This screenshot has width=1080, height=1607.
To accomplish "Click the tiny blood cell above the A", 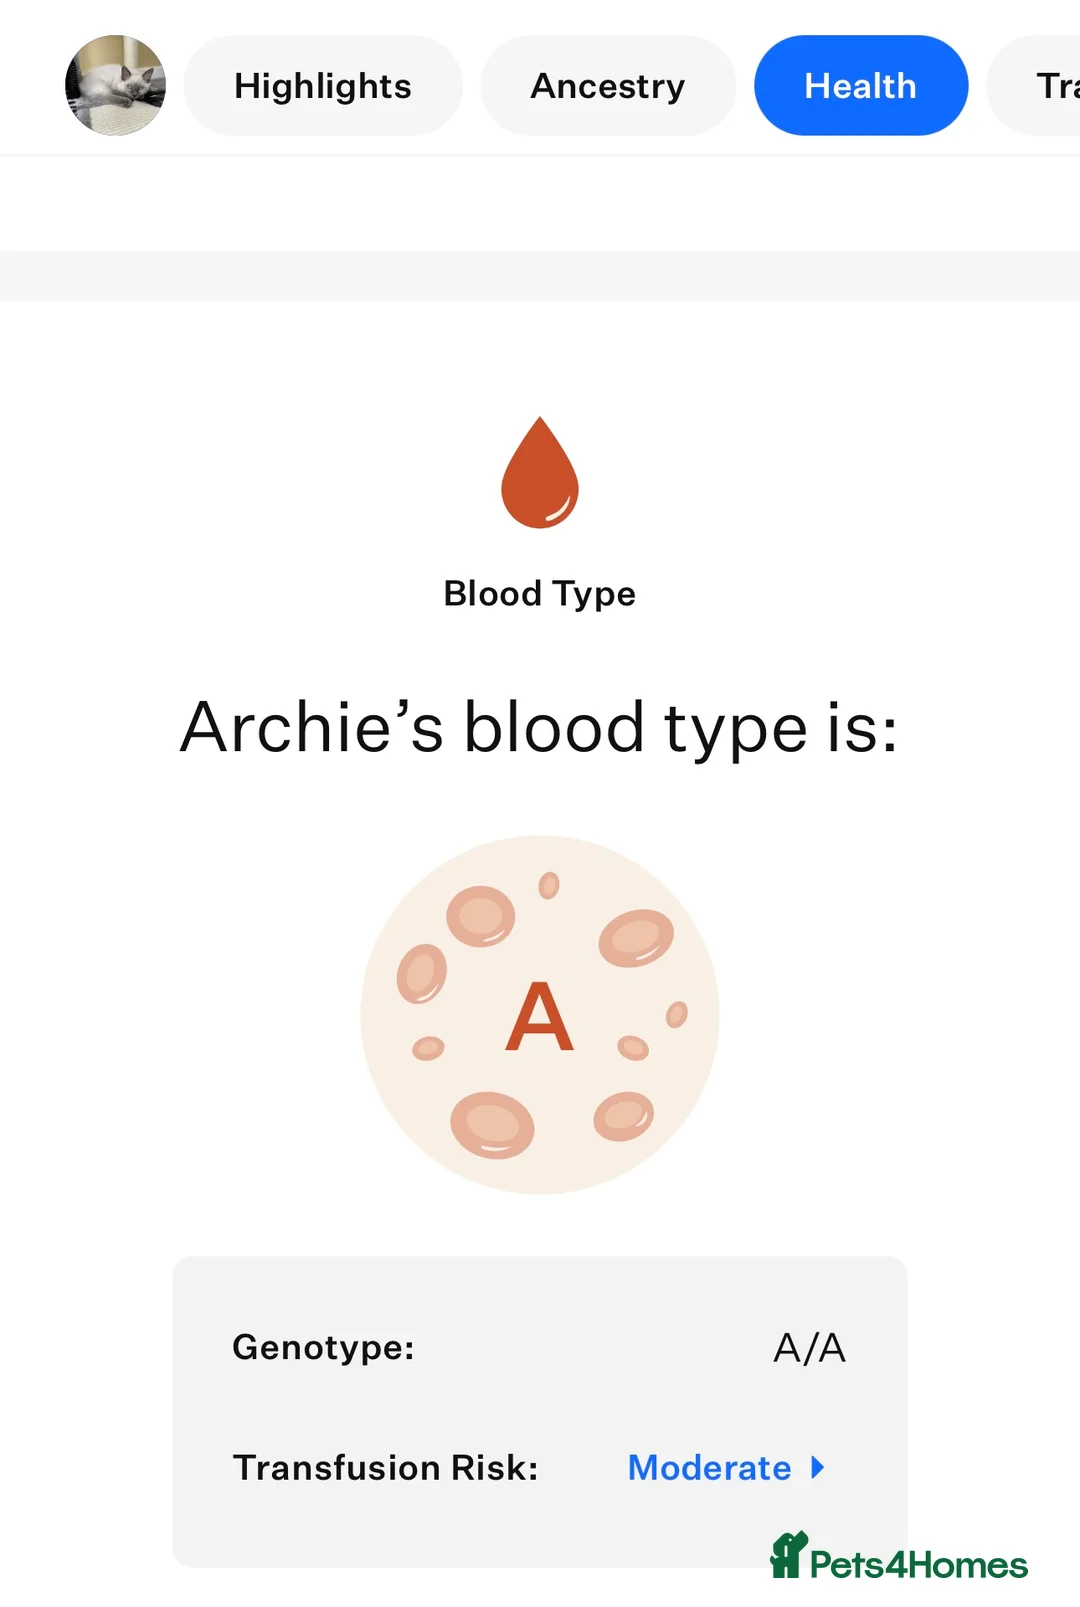I will tap(549, 885).
